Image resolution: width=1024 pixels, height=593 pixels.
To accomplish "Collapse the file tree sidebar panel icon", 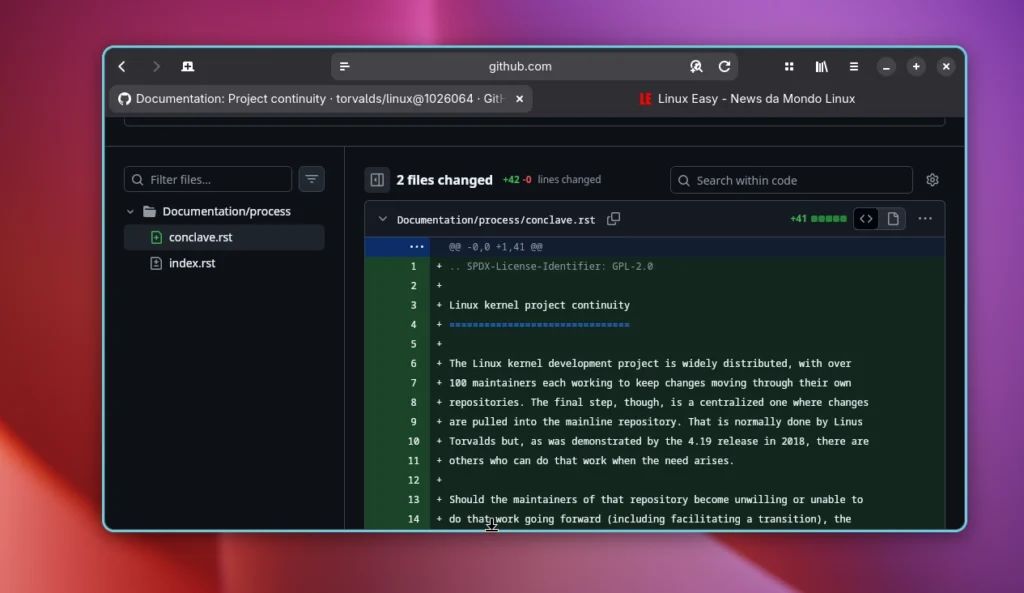I will coord(377,179).
